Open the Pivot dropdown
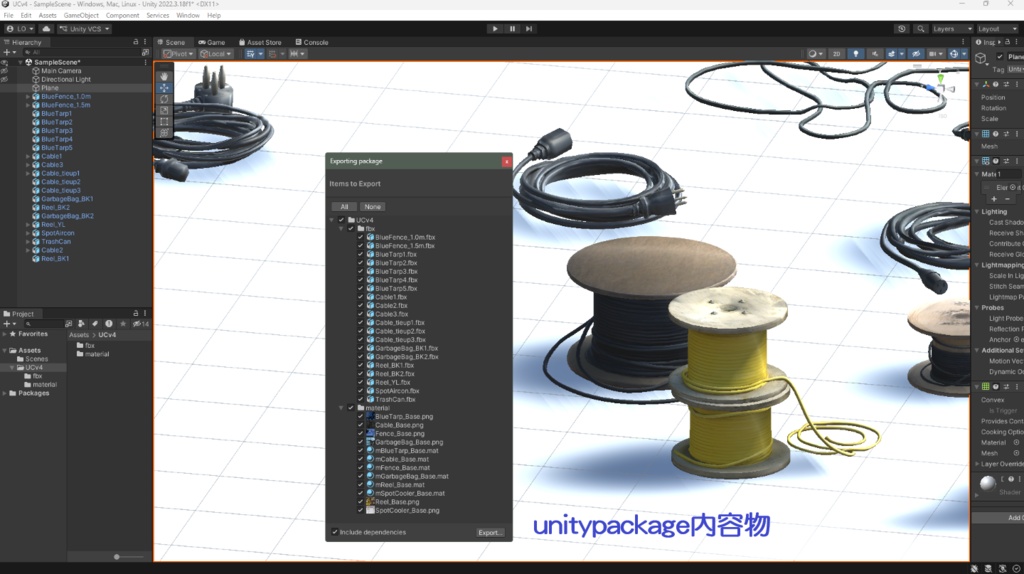Screen dimensions: 1024x574 [x=178, y=54]
